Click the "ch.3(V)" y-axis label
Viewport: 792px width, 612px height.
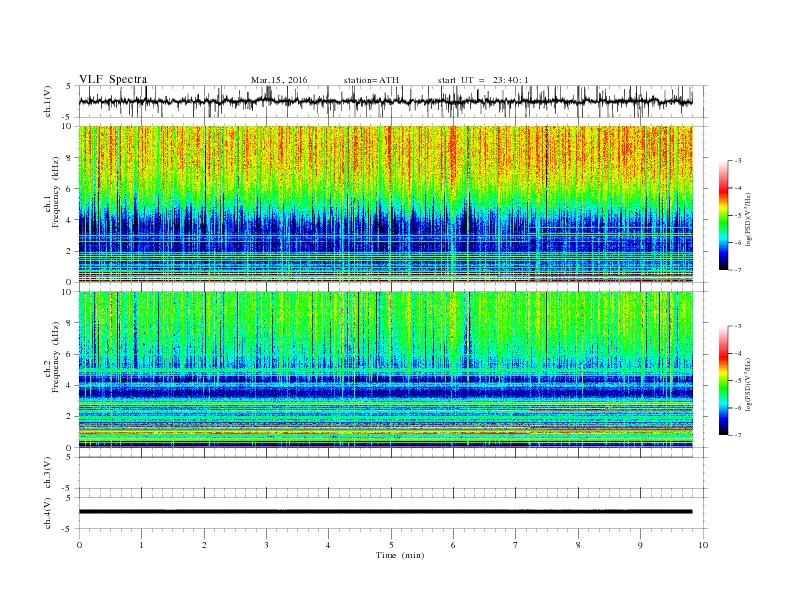[x=48, y=473]
